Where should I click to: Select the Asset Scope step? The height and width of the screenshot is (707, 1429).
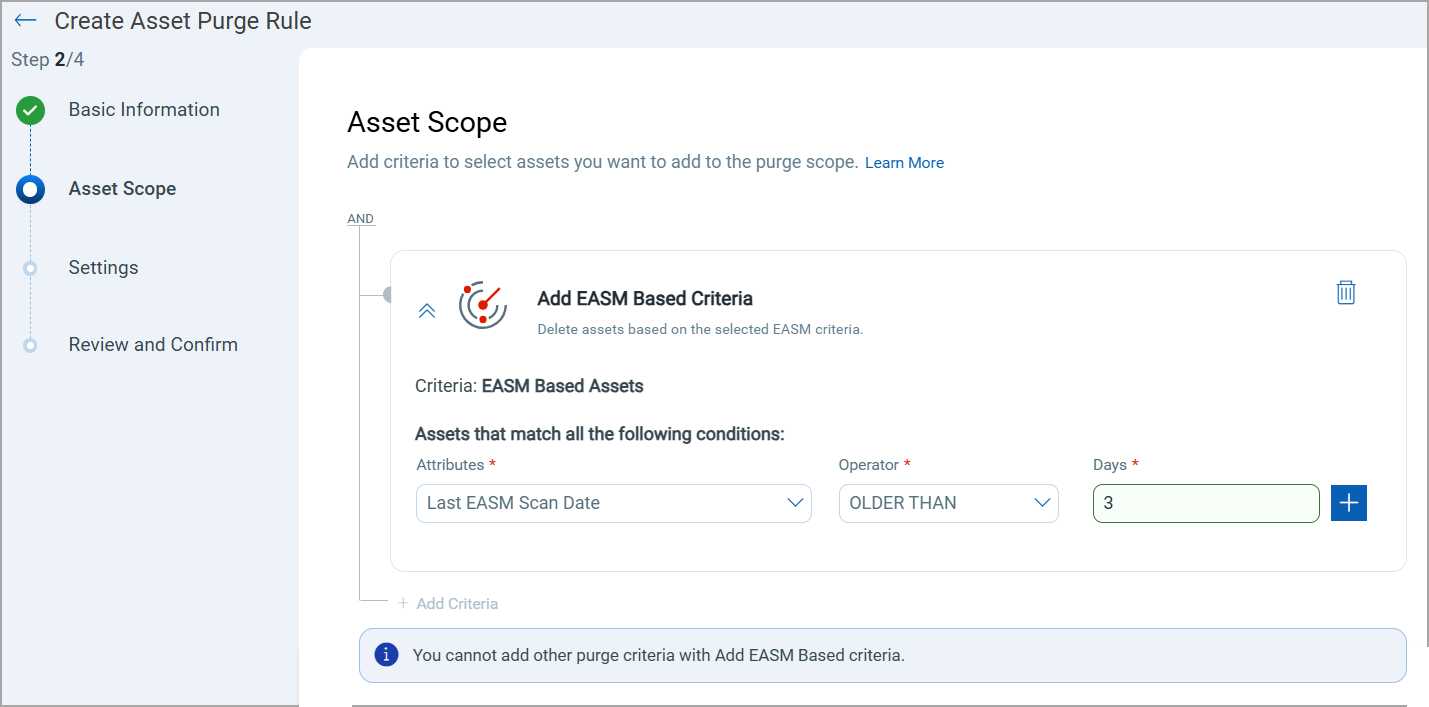pyautogui.click(x=122, y=189)
